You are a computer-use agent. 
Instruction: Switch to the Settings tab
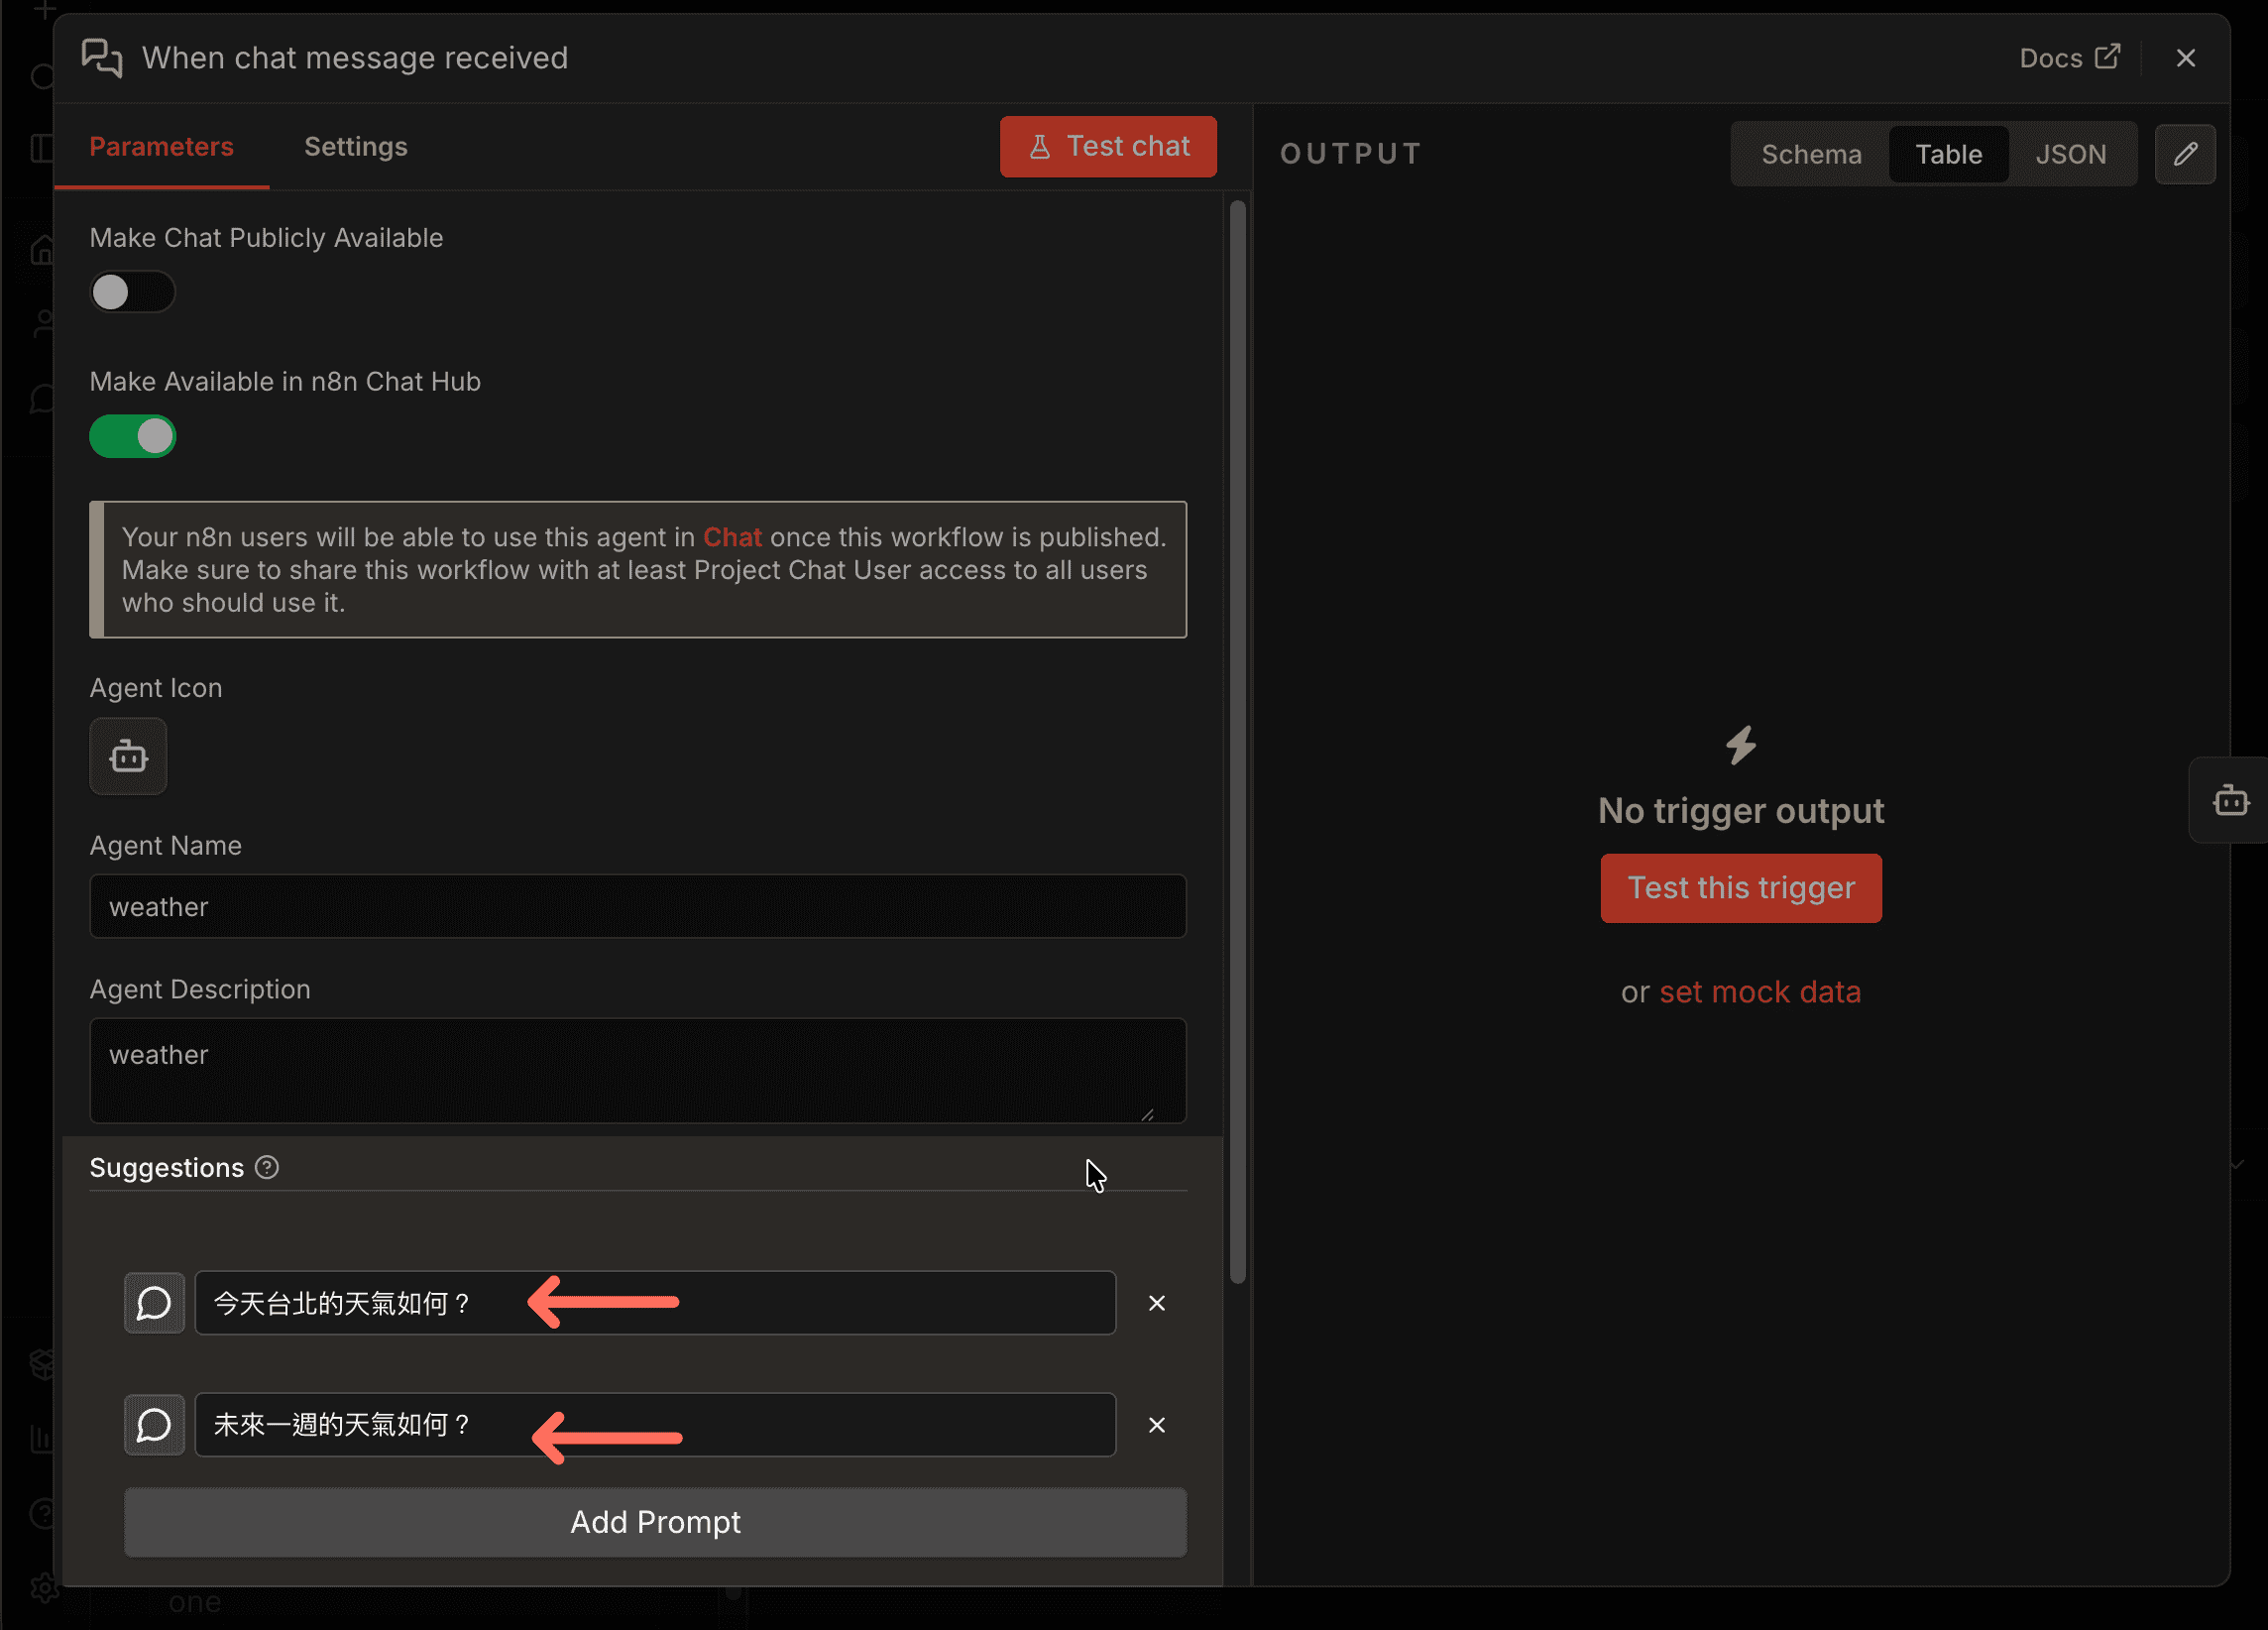[355, 147]
